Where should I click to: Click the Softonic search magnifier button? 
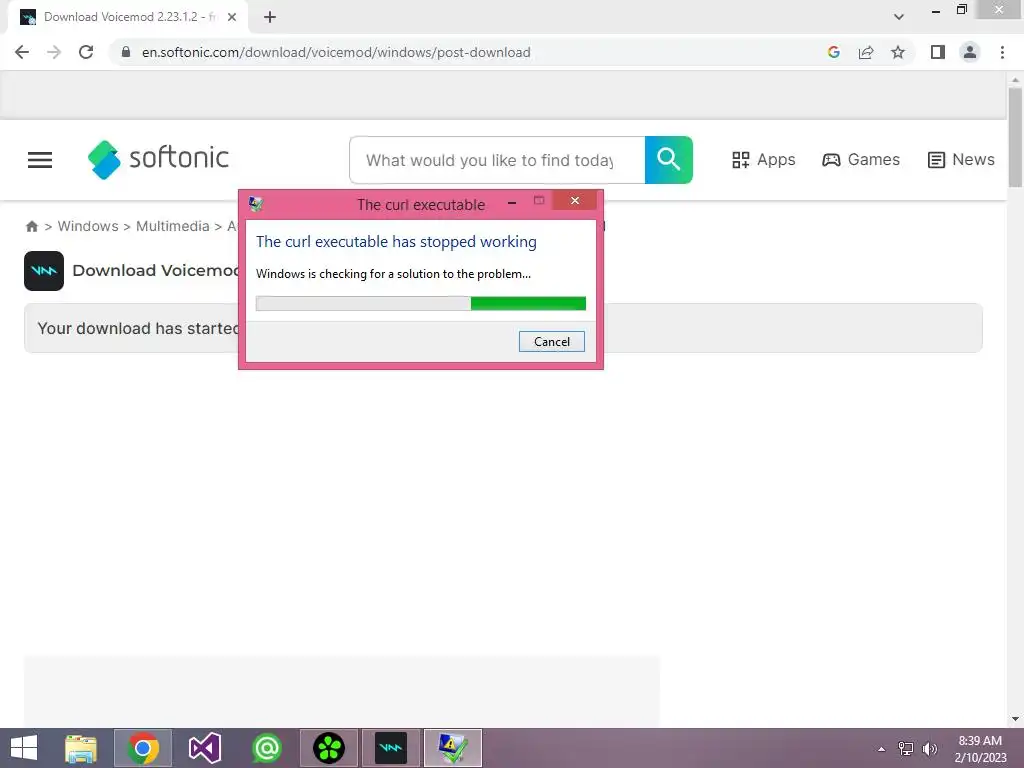click(669, 160)
